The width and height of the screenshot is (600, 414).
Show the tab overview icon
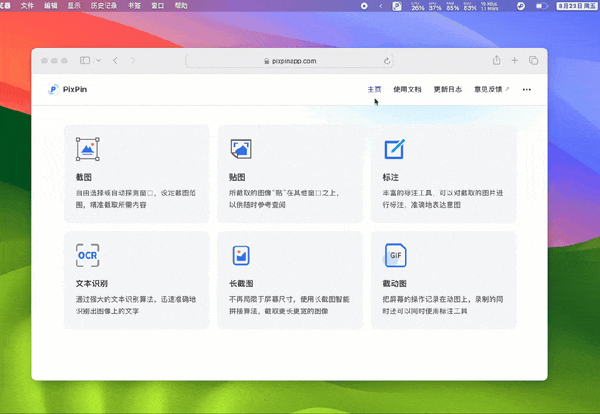[533, 60]
